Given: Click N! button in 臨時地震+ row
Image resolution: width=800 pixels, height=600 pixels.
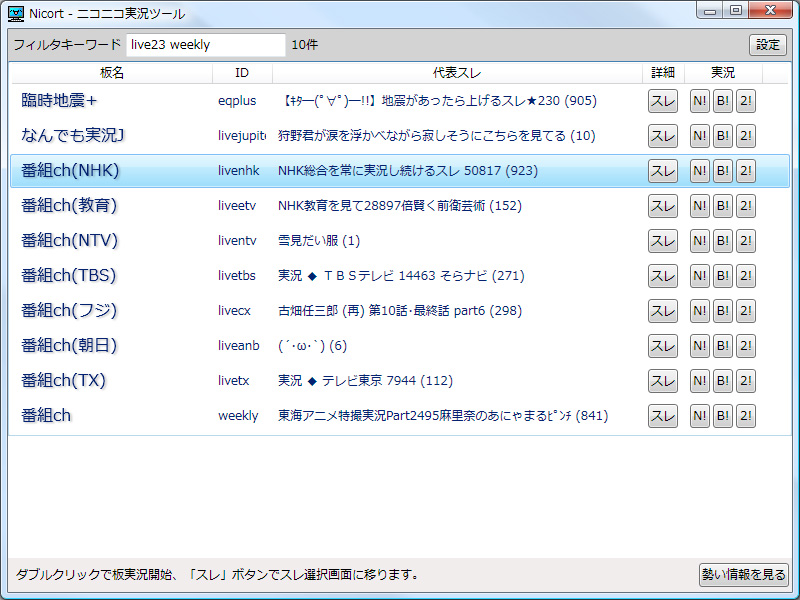Looking at the screenshot, I should (700, 101).
